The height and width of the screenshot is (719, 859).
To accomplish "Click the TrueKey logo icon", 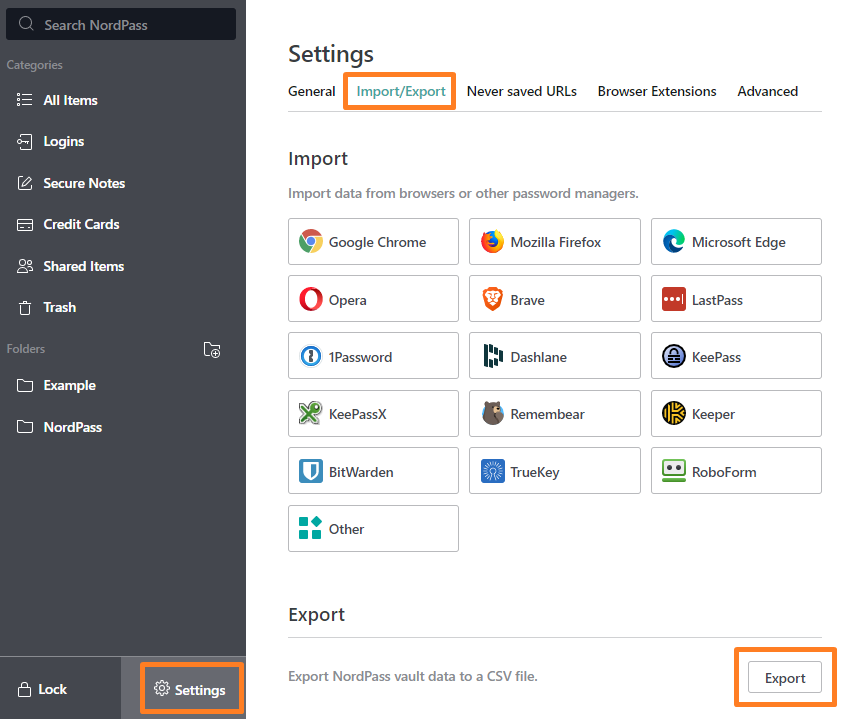I will pyautogui.click(x=492, y=471).
